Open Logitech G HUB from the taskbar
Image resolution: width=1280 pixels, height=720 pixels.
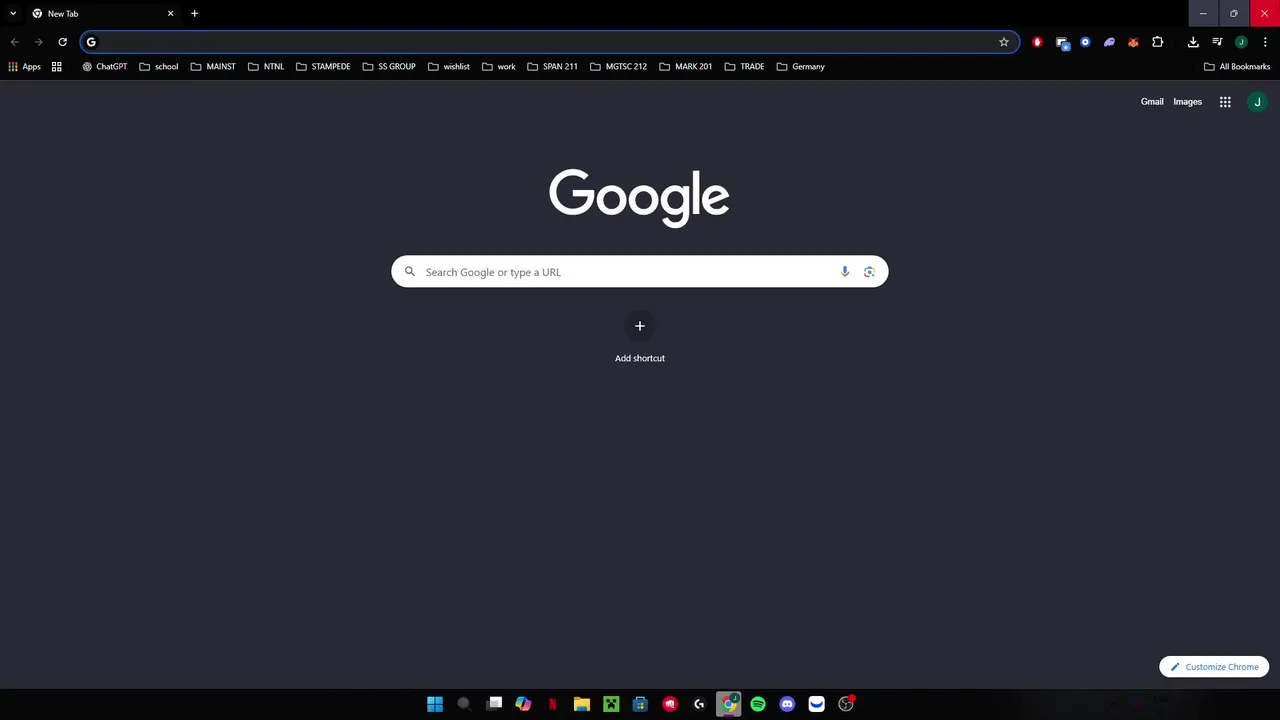(699, 704)
